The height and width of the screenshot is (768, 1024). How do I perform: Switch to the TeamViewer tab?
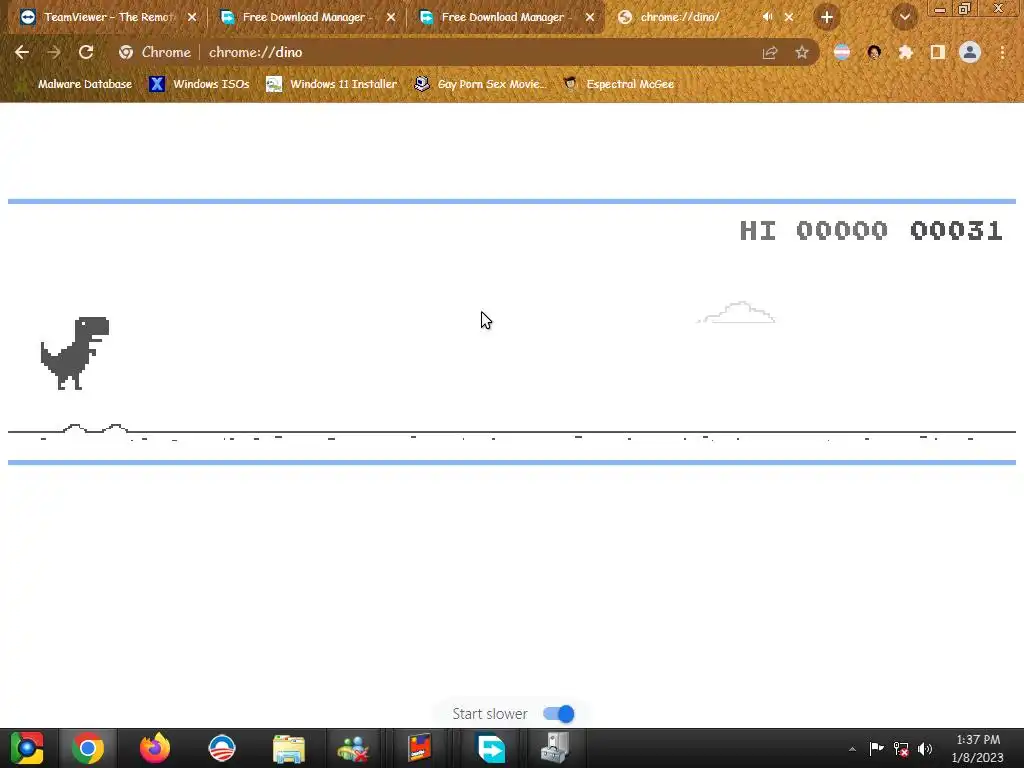point(108,17)
